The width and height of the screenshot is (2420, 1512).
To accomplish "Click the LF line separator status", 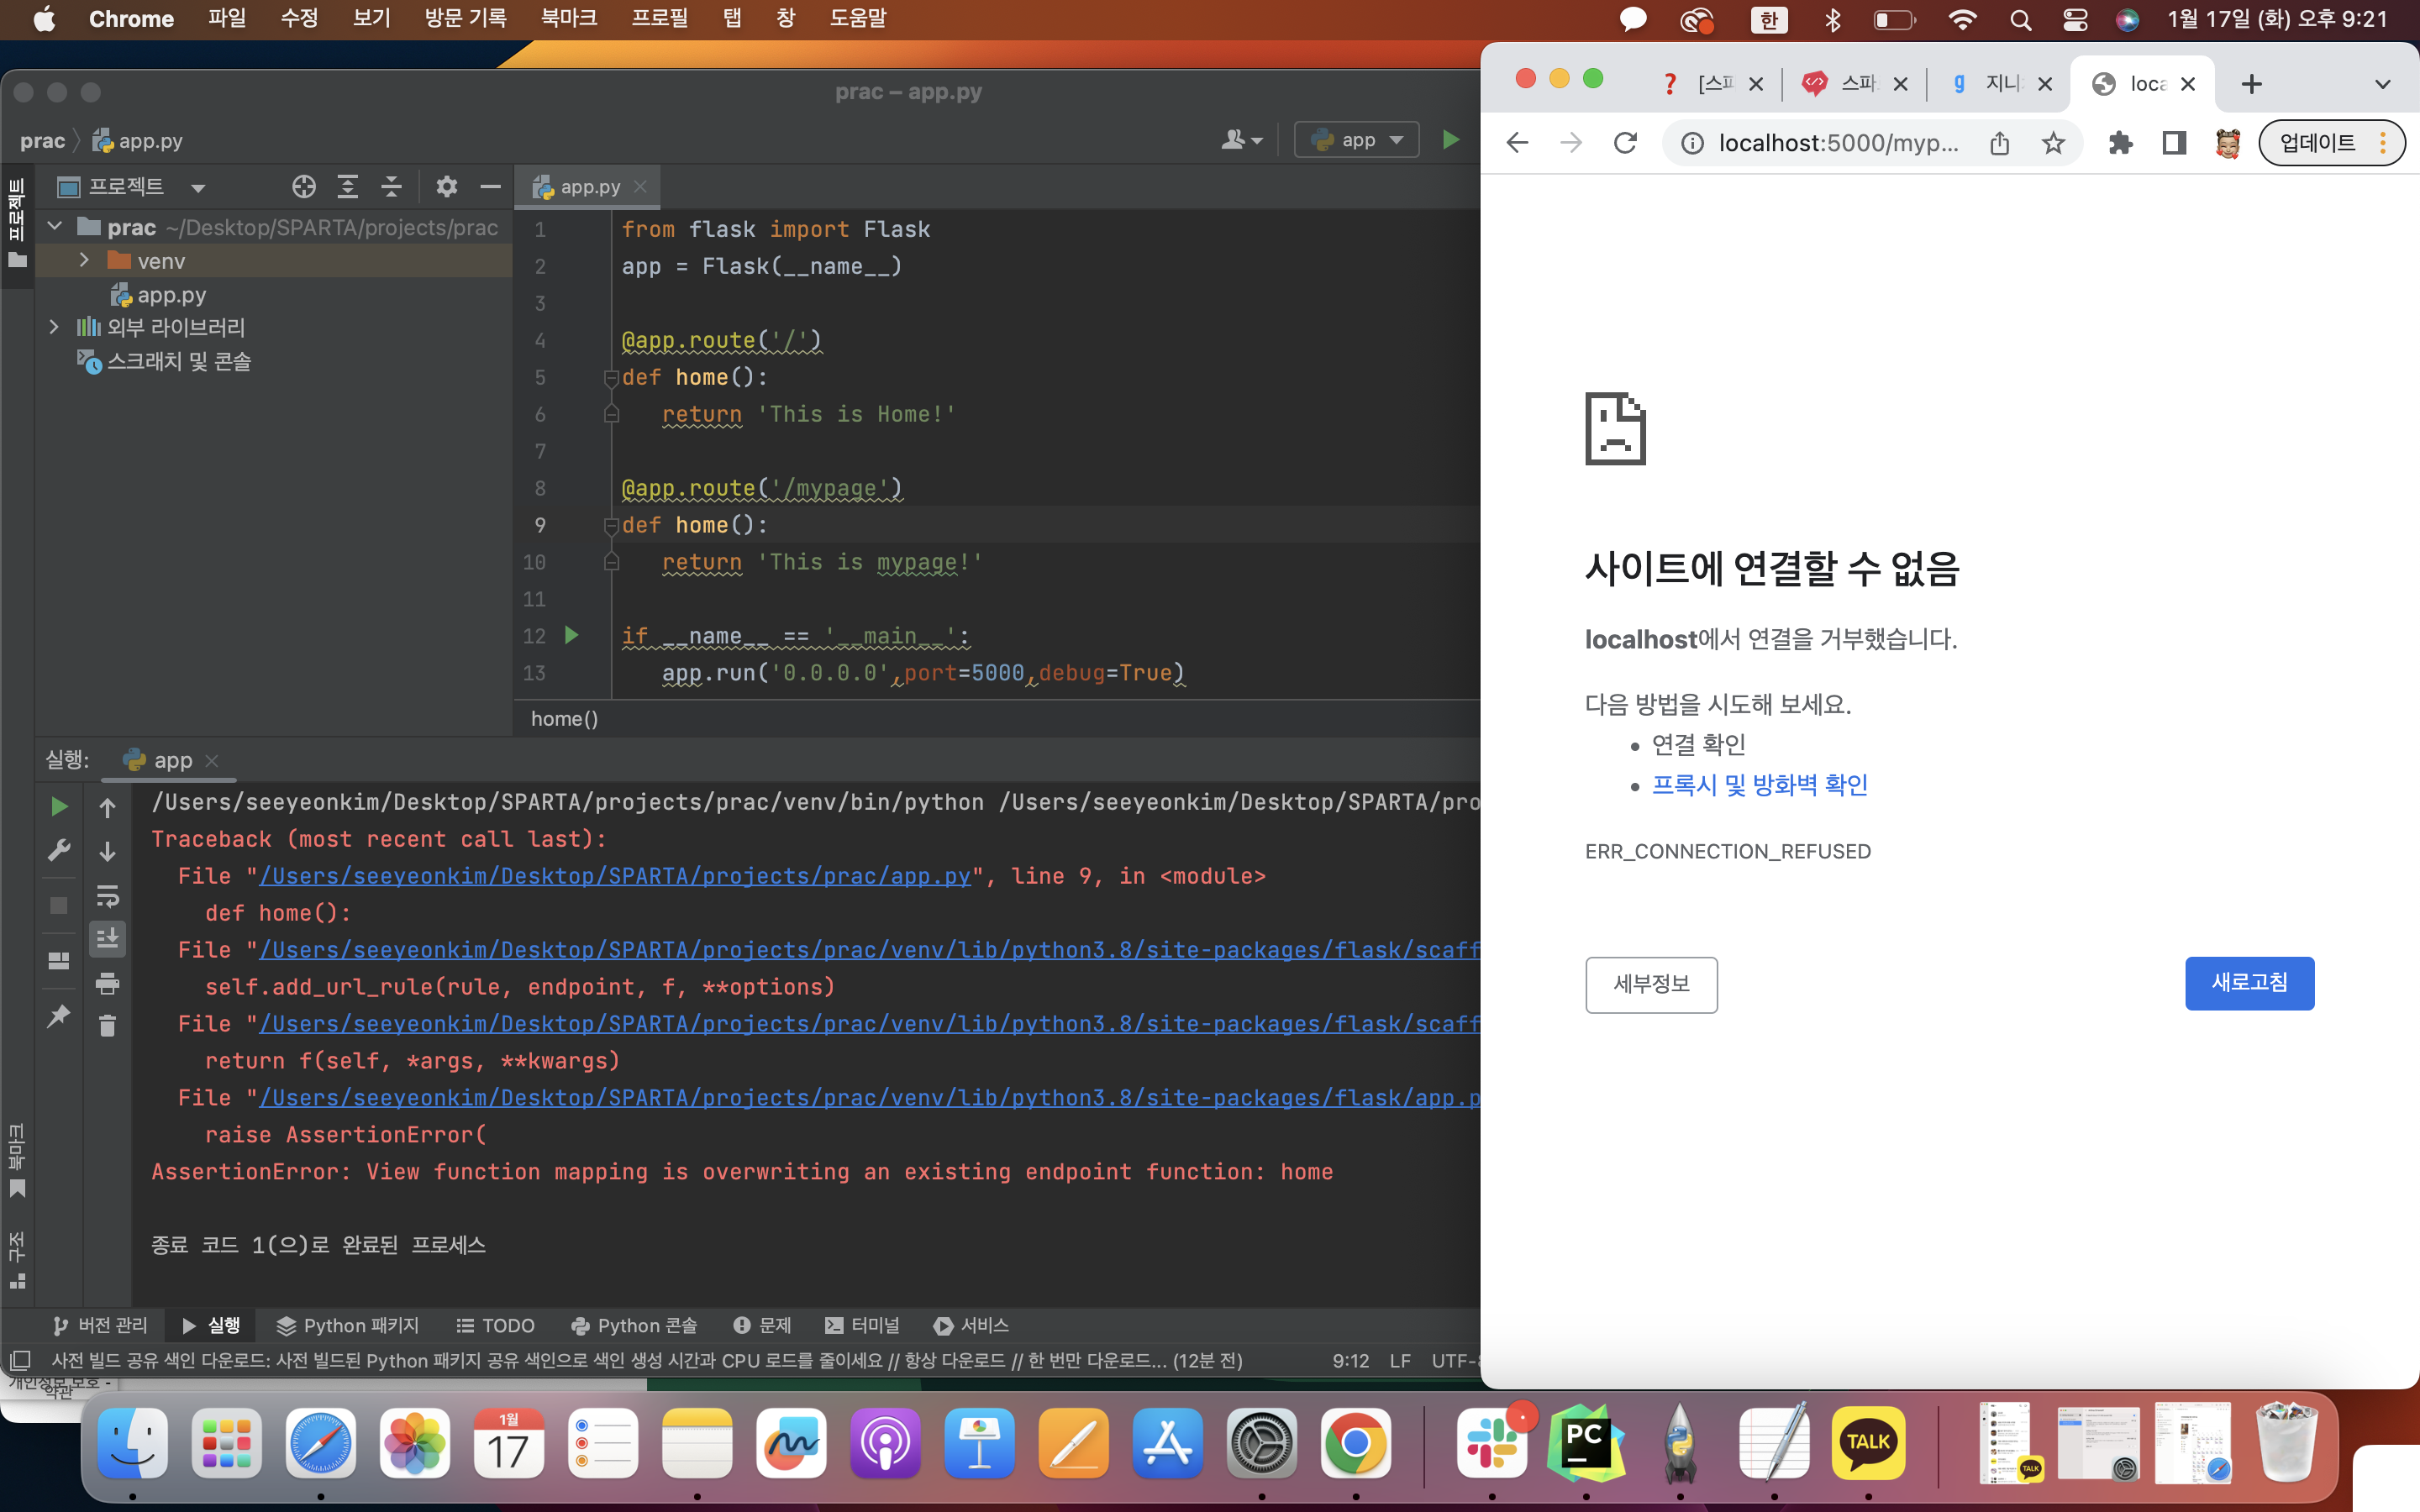I will (x=1400, y=1361).
